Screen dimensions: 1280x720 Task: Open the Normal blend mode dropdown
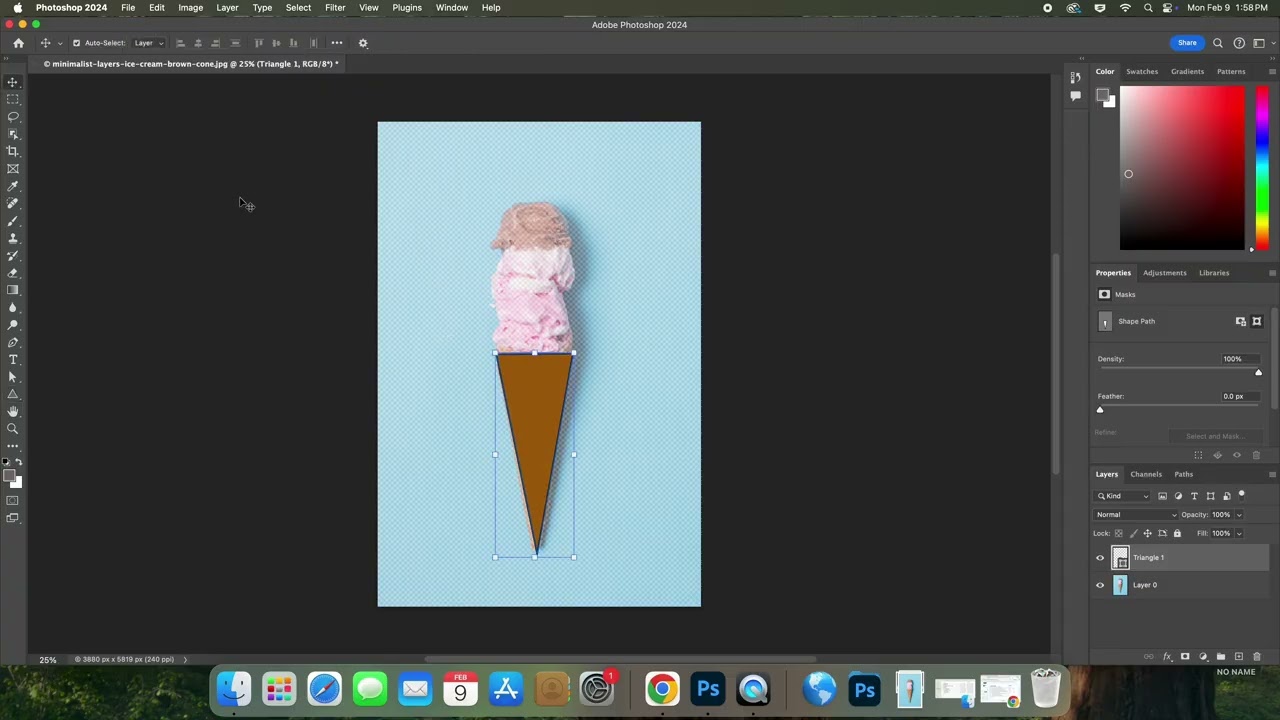[x=1137, y=515]
